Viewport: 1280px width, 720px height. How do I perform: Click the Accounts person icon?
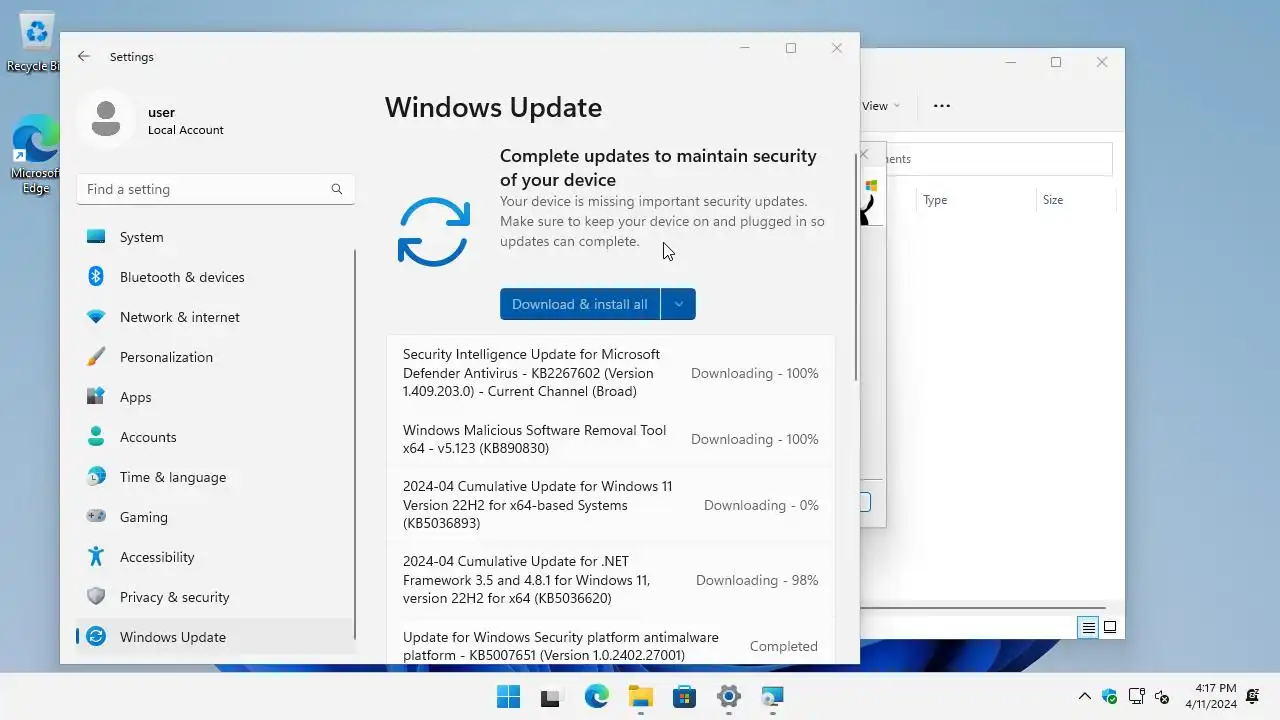96,437
